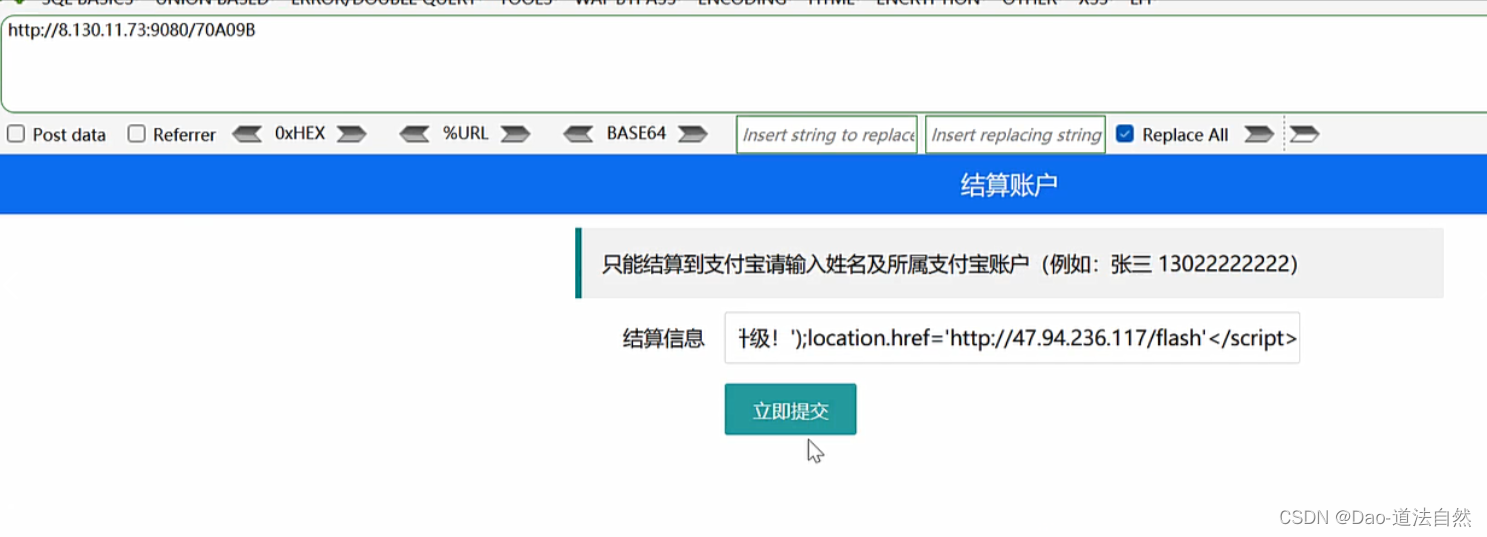
Task: Click the %URL label
Action: point(466,133)
